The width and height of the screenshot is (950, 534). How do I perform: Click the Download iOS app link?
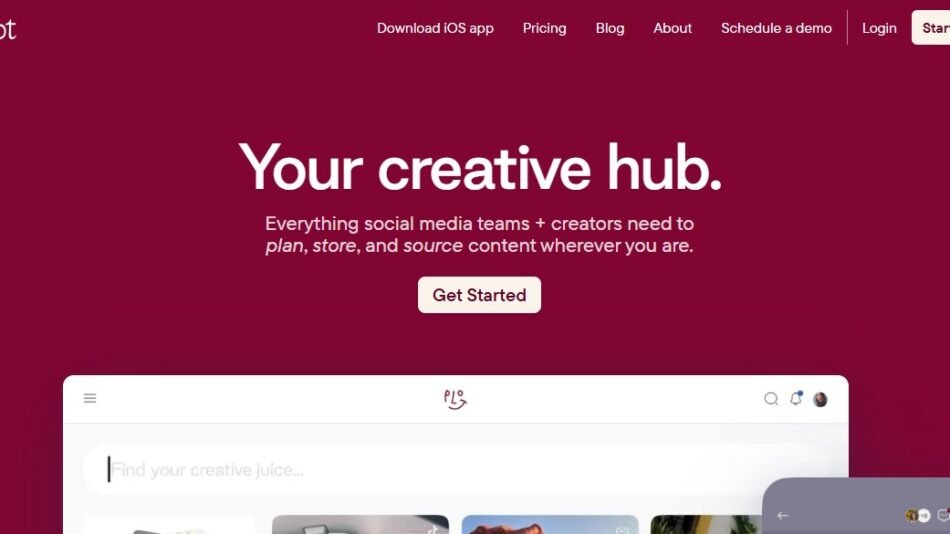click(x=435, y=28)
